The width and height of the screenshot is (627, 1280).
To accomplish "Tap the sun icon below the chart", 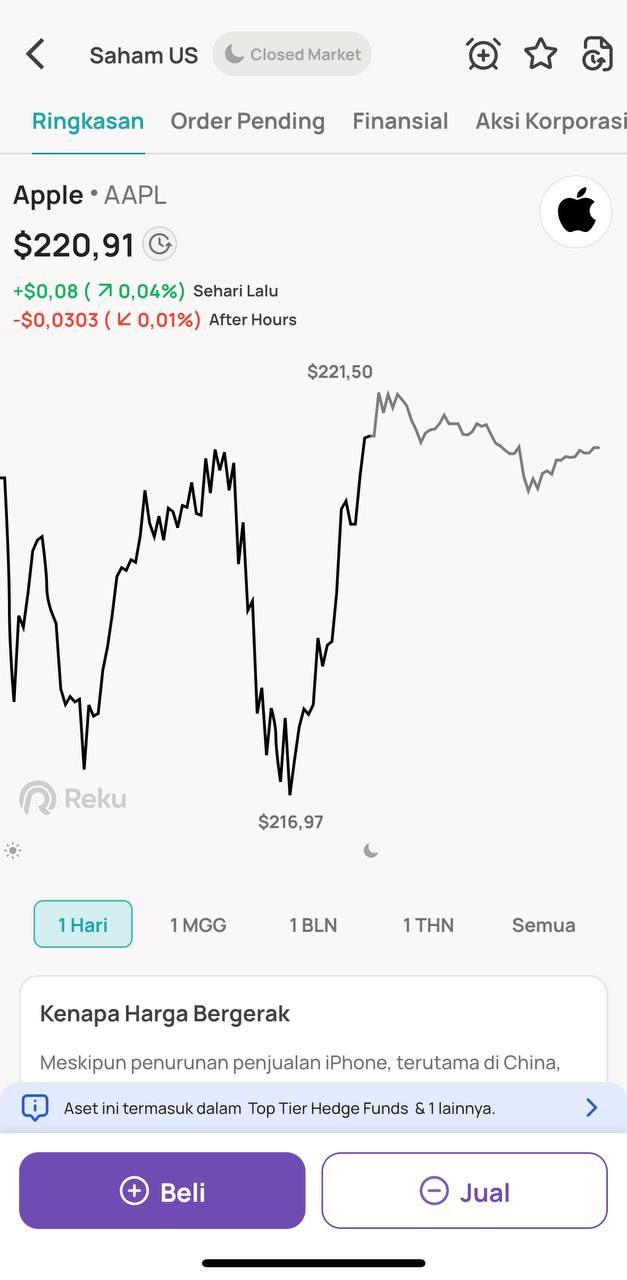I will pyautogui.click(x=13, y=851).
